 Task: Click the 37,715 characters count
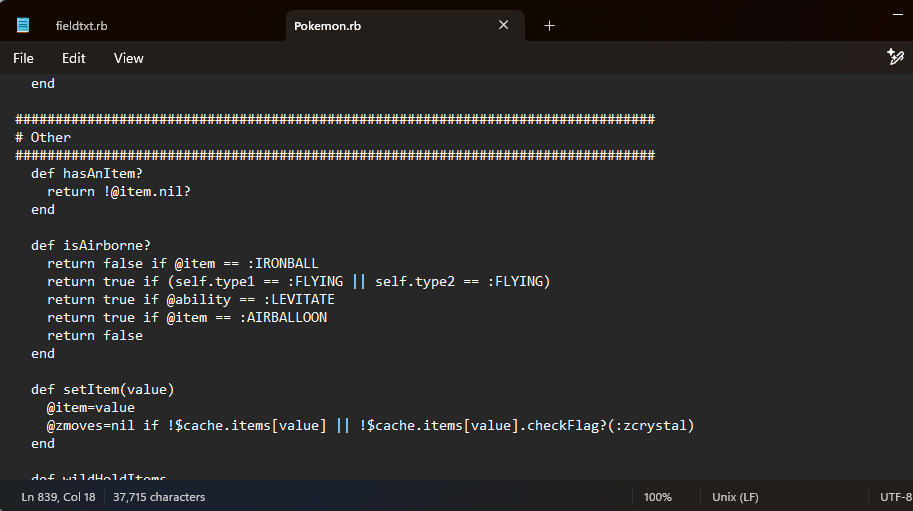(159, 497)
